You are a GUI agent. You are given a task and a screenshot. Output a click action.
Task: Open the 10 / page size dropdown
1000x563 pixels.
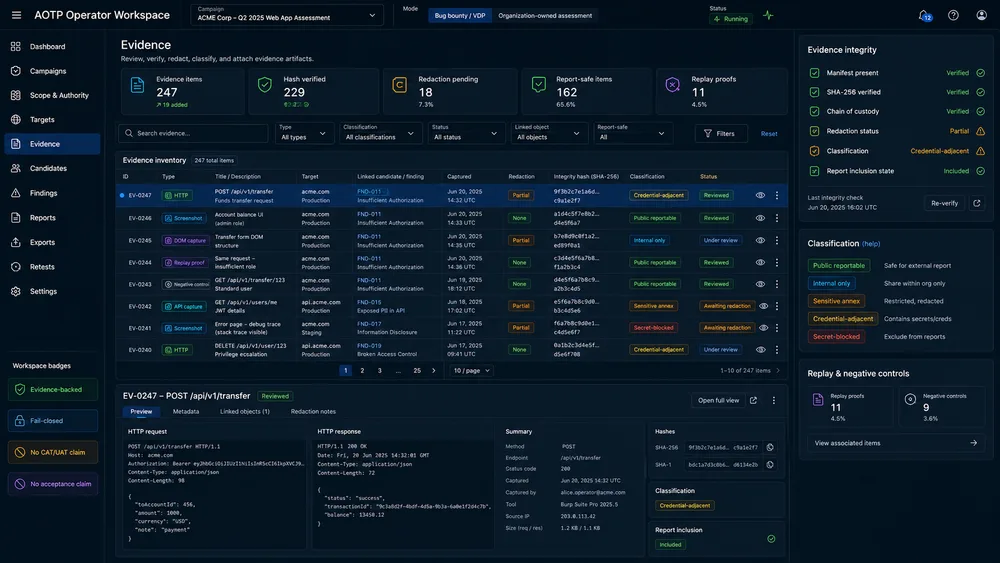click(x=471, y=370)
